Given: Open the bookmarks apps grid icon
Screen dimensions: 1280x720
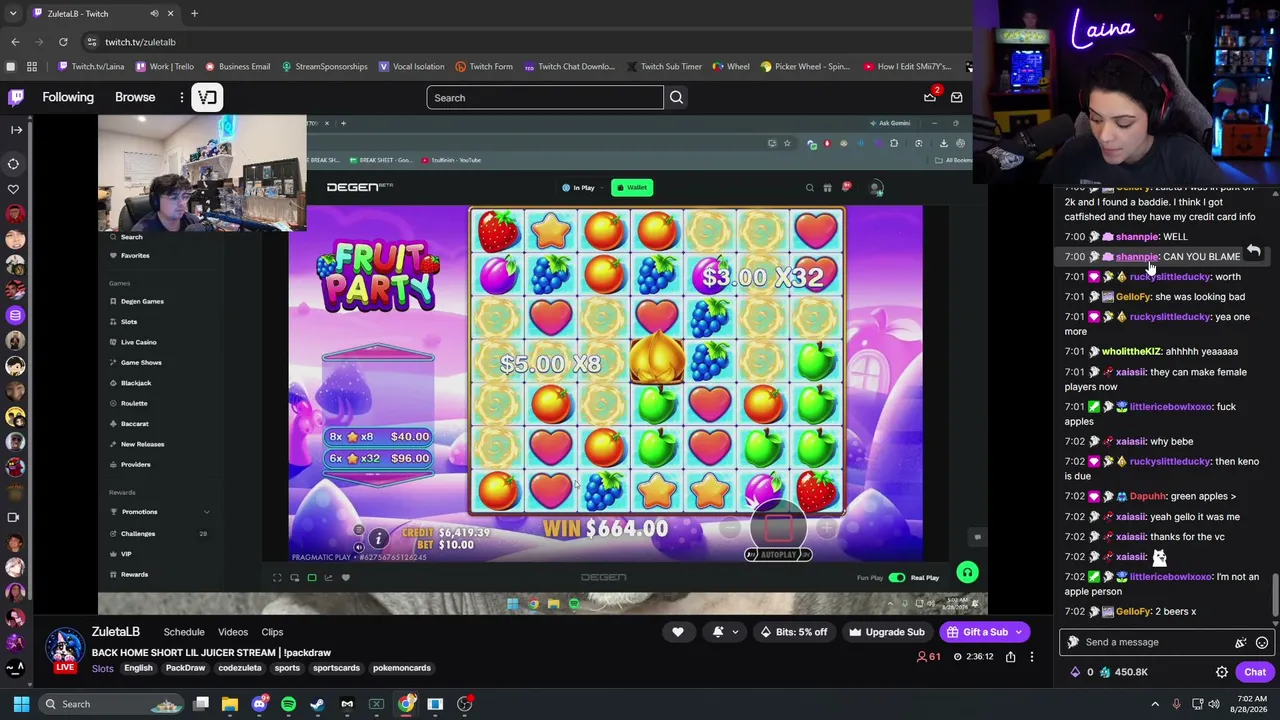Looking at the screenshot, I should [x=32, y=67].
